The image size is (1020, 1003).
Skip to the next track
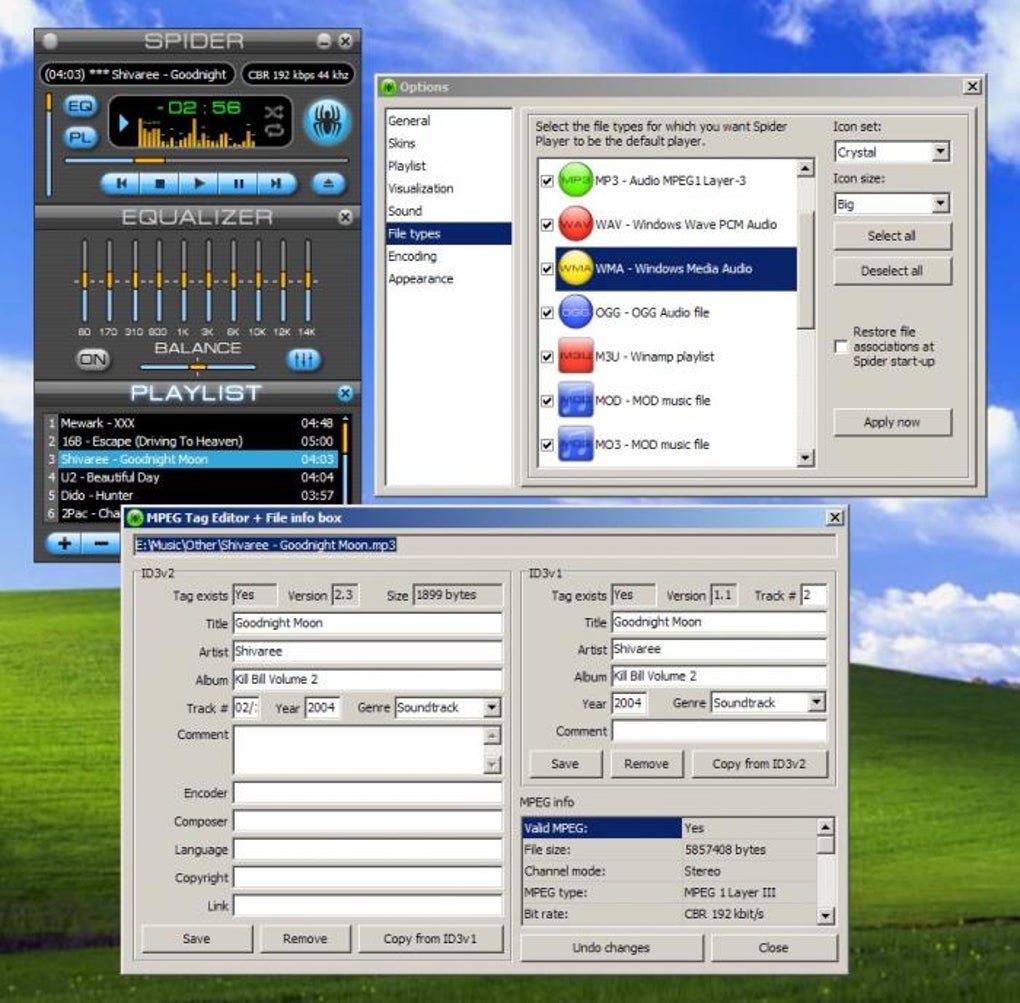[276, 183]
